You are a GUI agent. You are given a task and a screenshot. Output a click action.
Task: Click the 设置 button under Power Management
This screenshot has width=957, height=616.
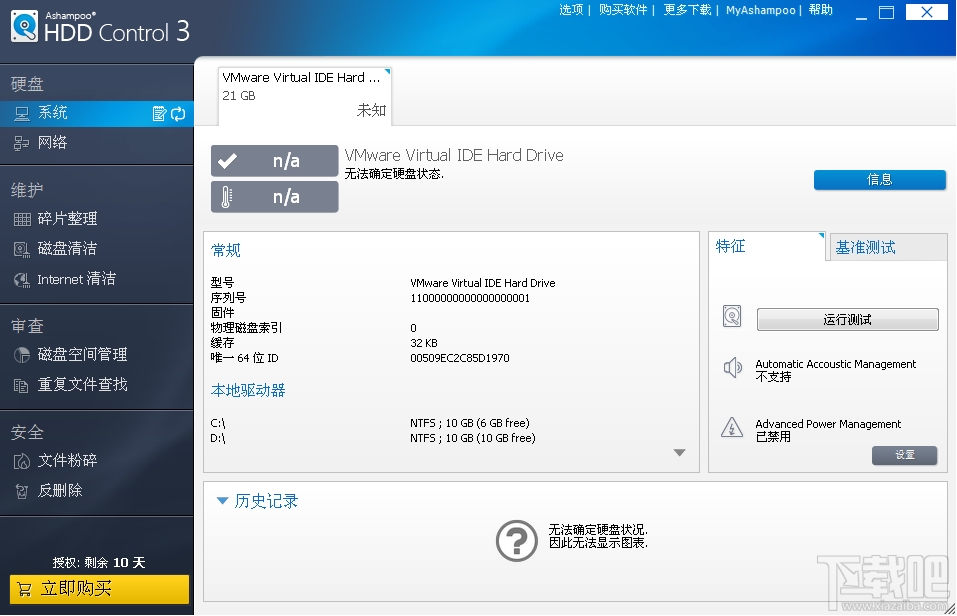coord(905,455)
